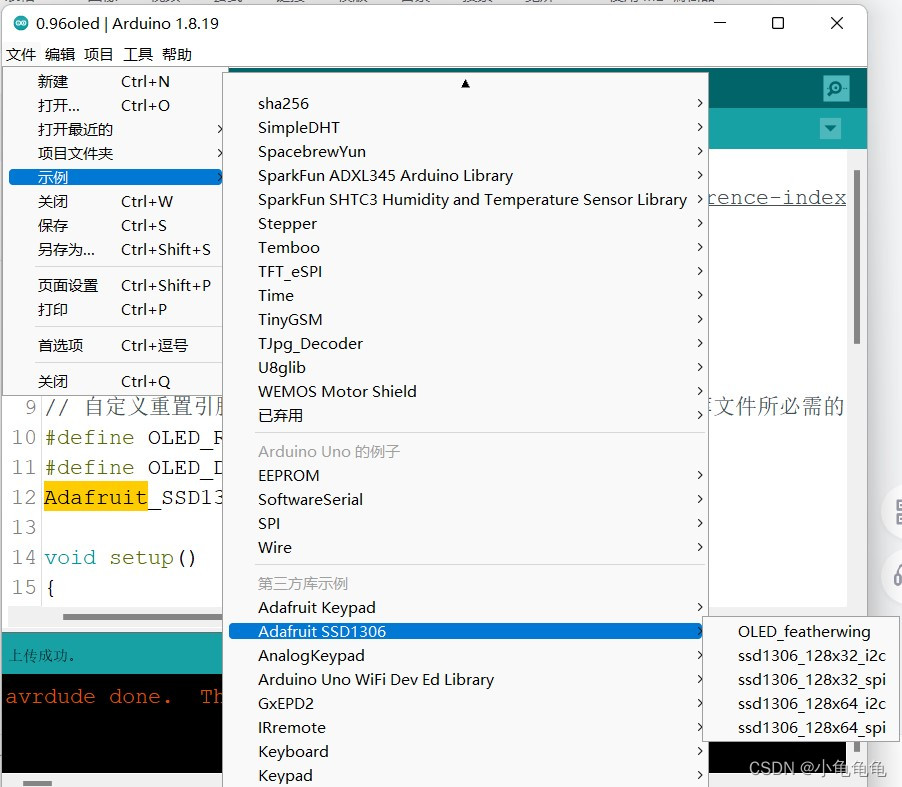The width and height of the screenshot is (902, 787).
Task: Open the 项目 menu
Action: point(98,55)
